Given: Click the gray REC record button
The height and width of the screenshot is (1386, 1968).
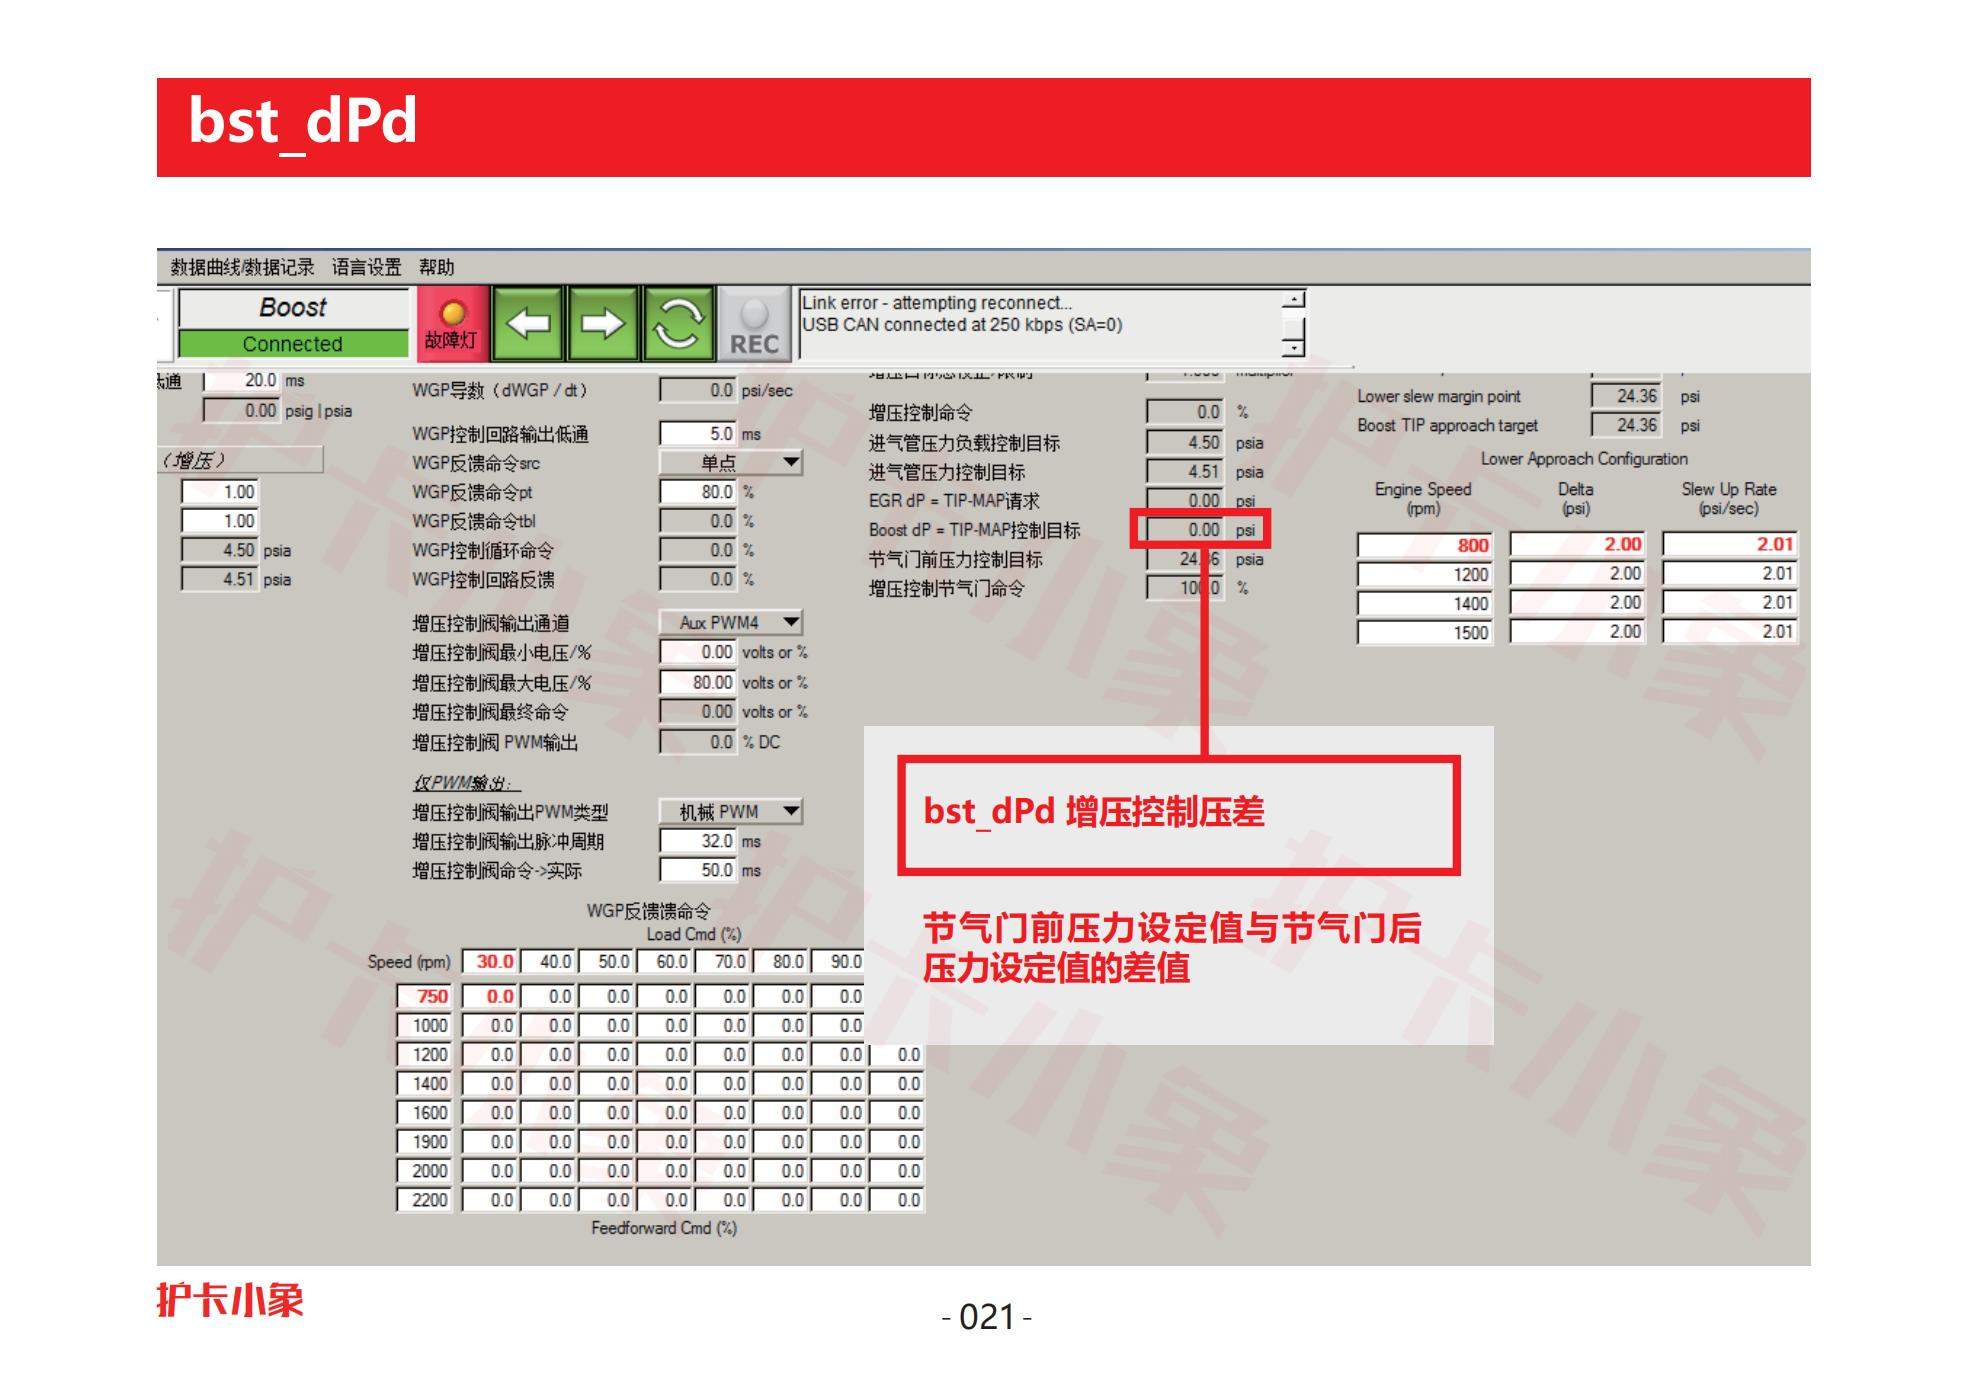Looking at the screenshot, I should (x=754, y=323).
